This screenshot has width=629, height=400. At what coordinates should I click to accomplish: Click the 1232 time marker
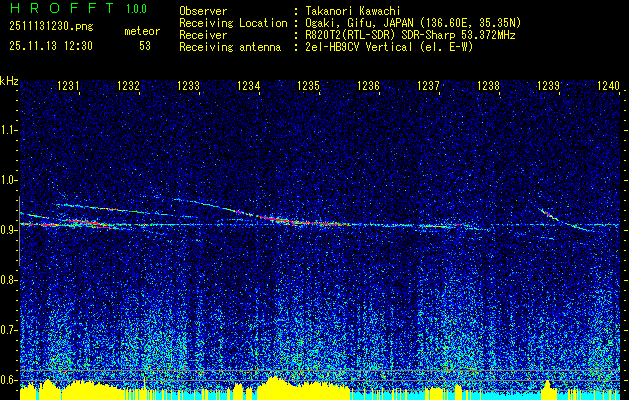click(x=128, y=85)
